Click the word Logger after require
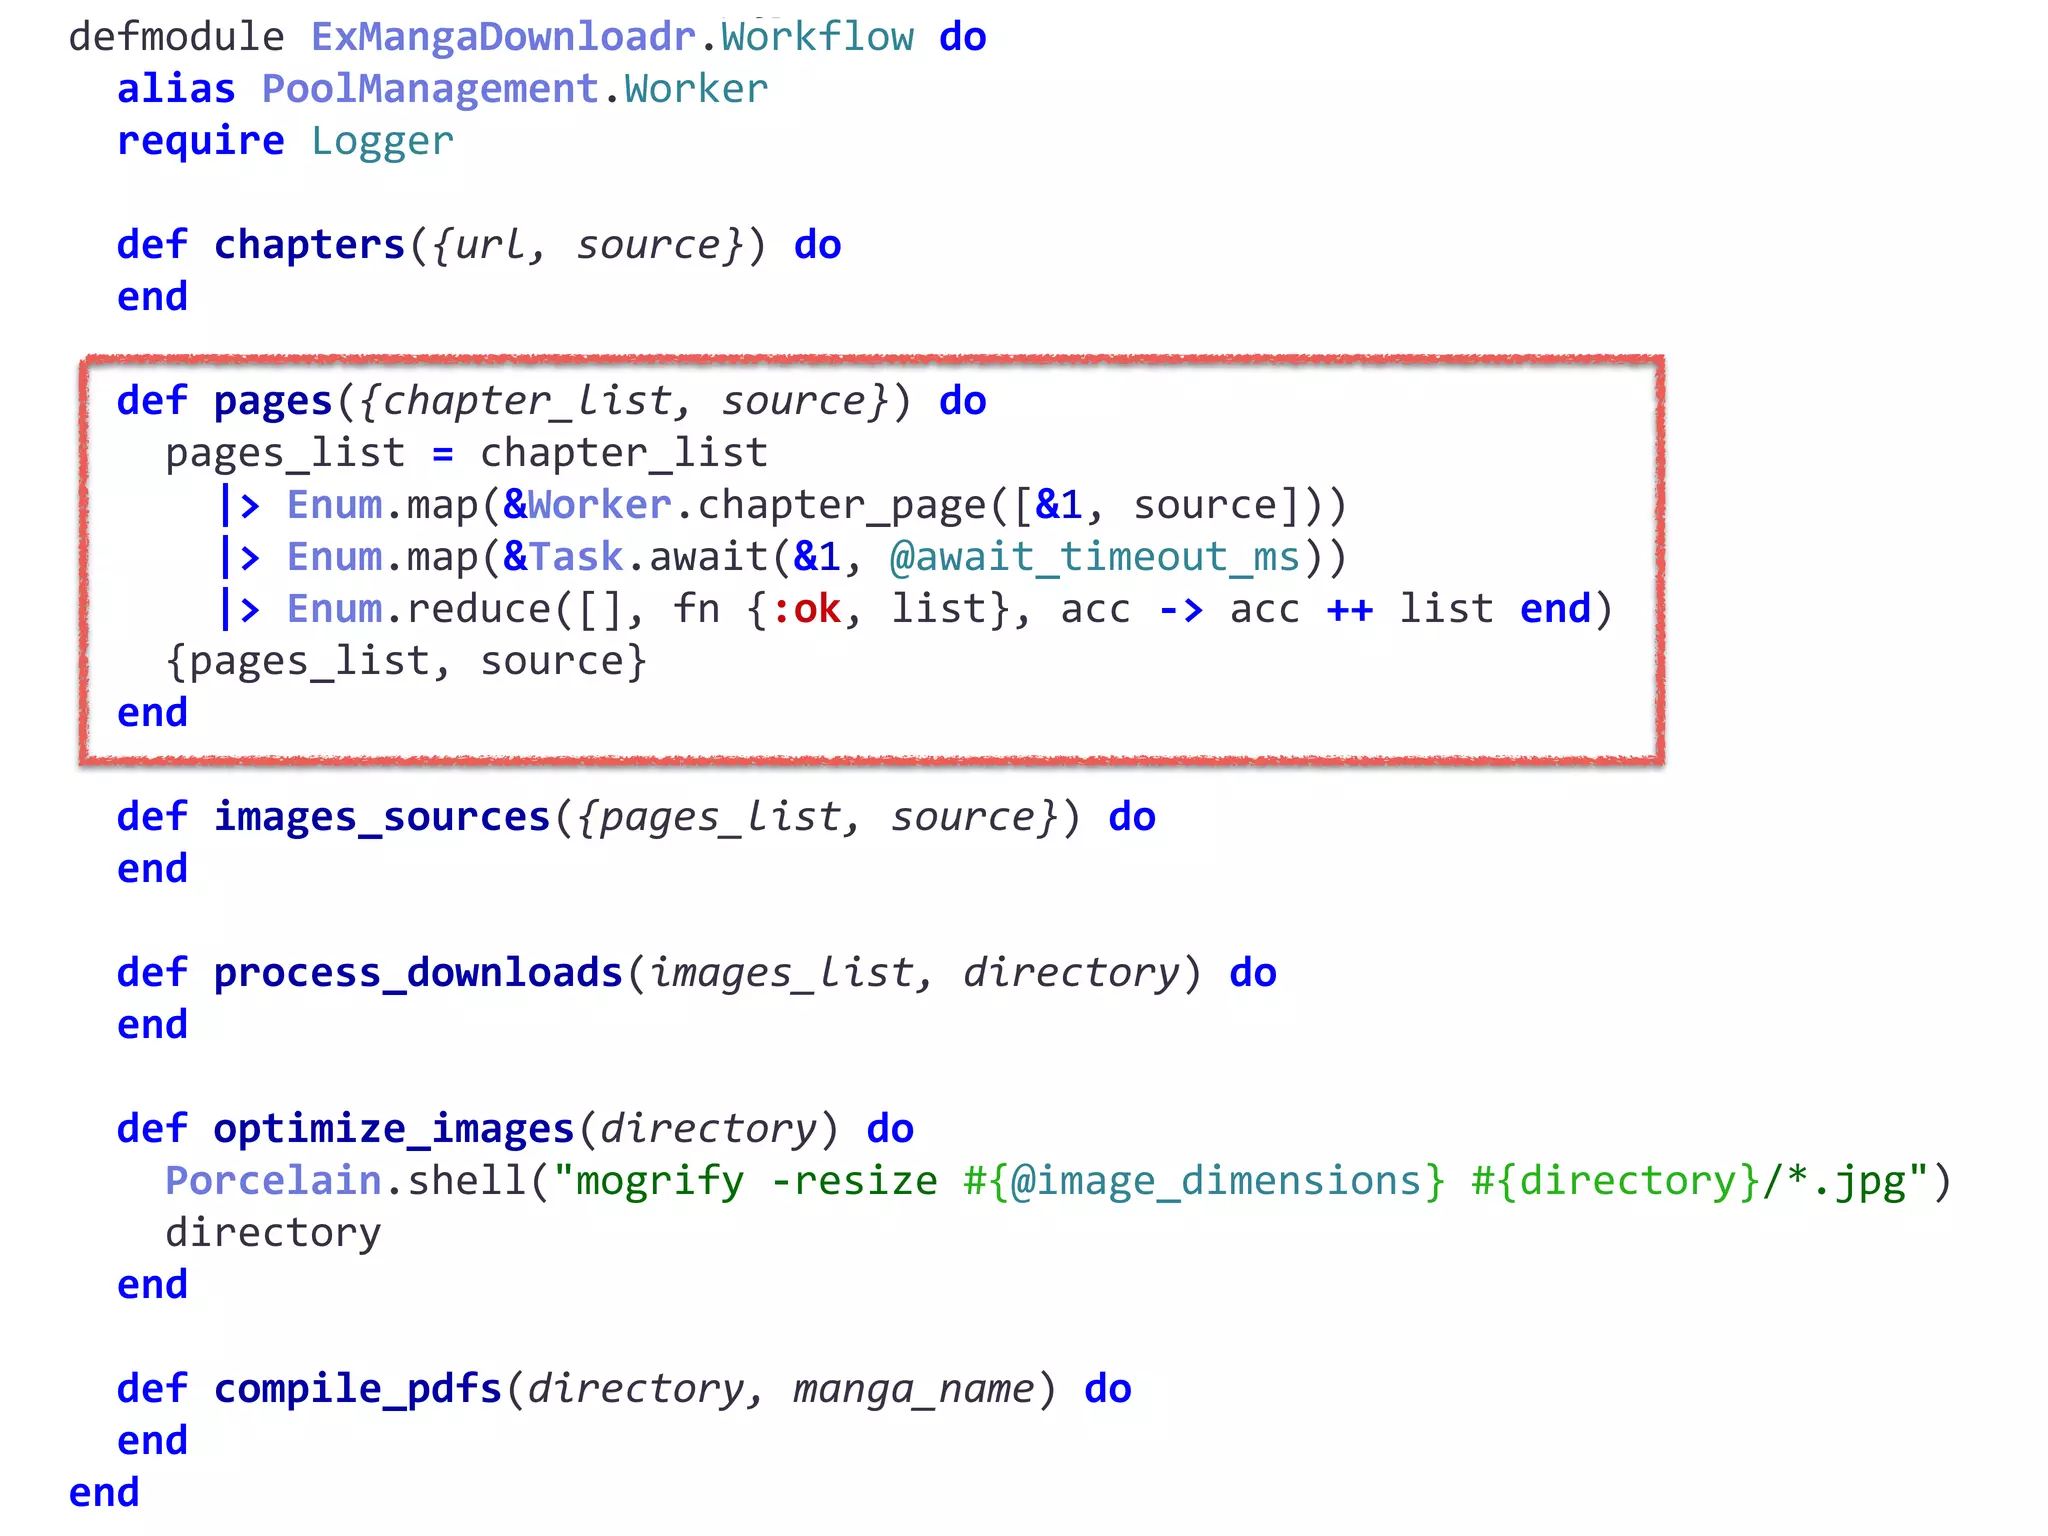The image size is (2048, 1536). pyautogui.click(x=382, y=142)
